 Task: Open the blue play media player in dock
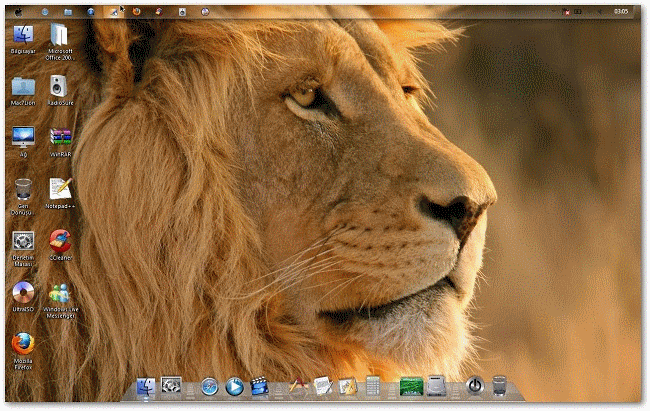tap(235, 386)
